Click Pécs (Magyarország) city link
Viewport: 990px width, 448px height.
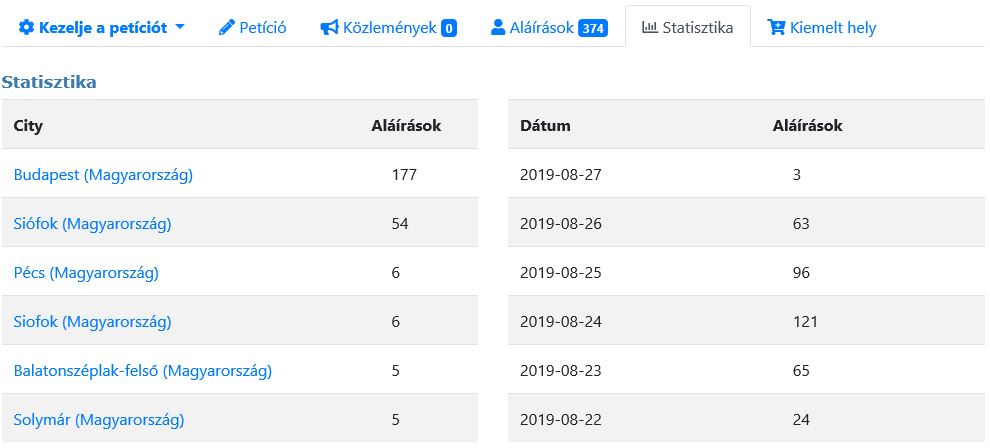click(86, 273)
